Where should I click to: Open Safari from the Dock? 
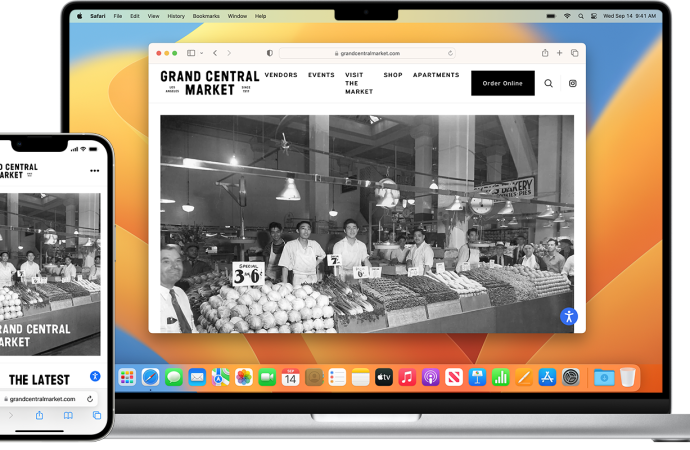(x=150, y=377)
